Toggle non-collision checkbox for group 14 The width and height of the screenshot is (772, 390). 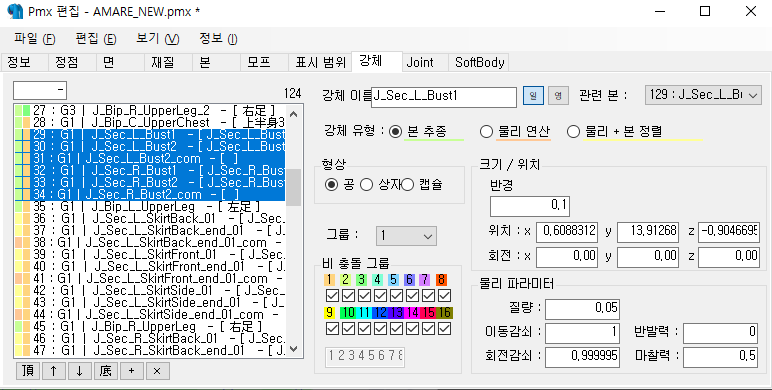[412, 329]
